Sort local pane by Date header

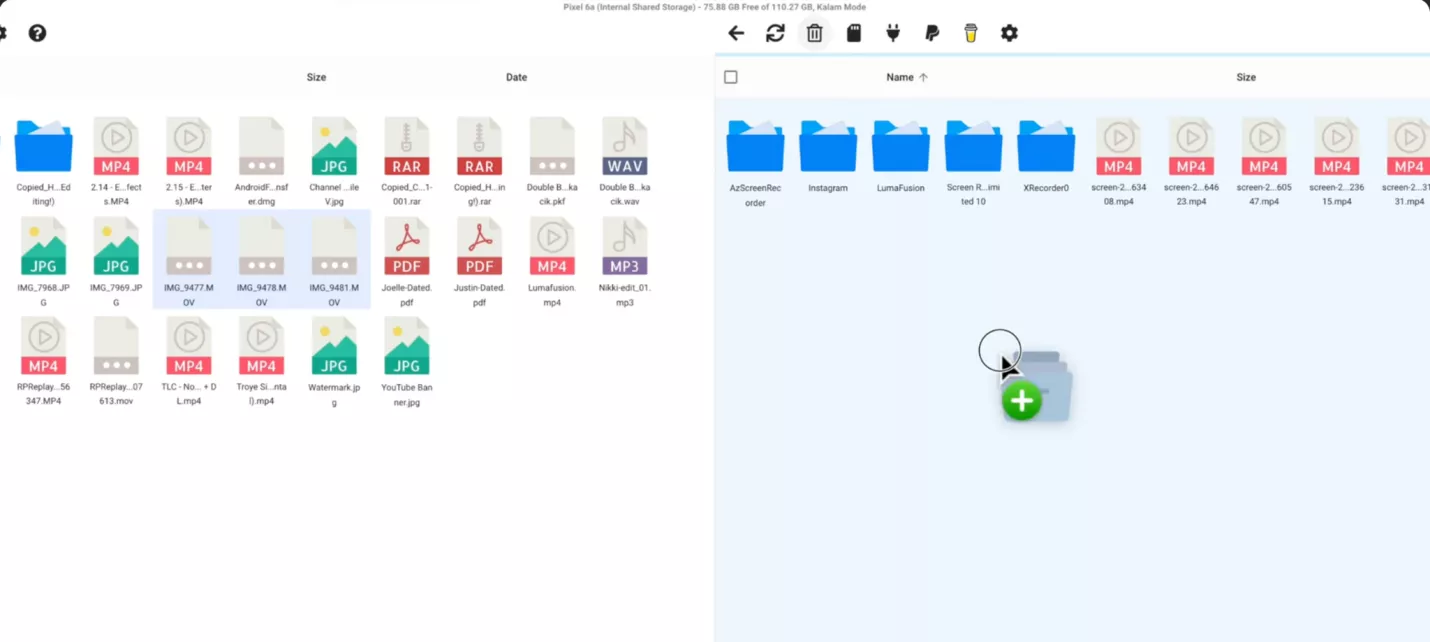coord(516,77)
